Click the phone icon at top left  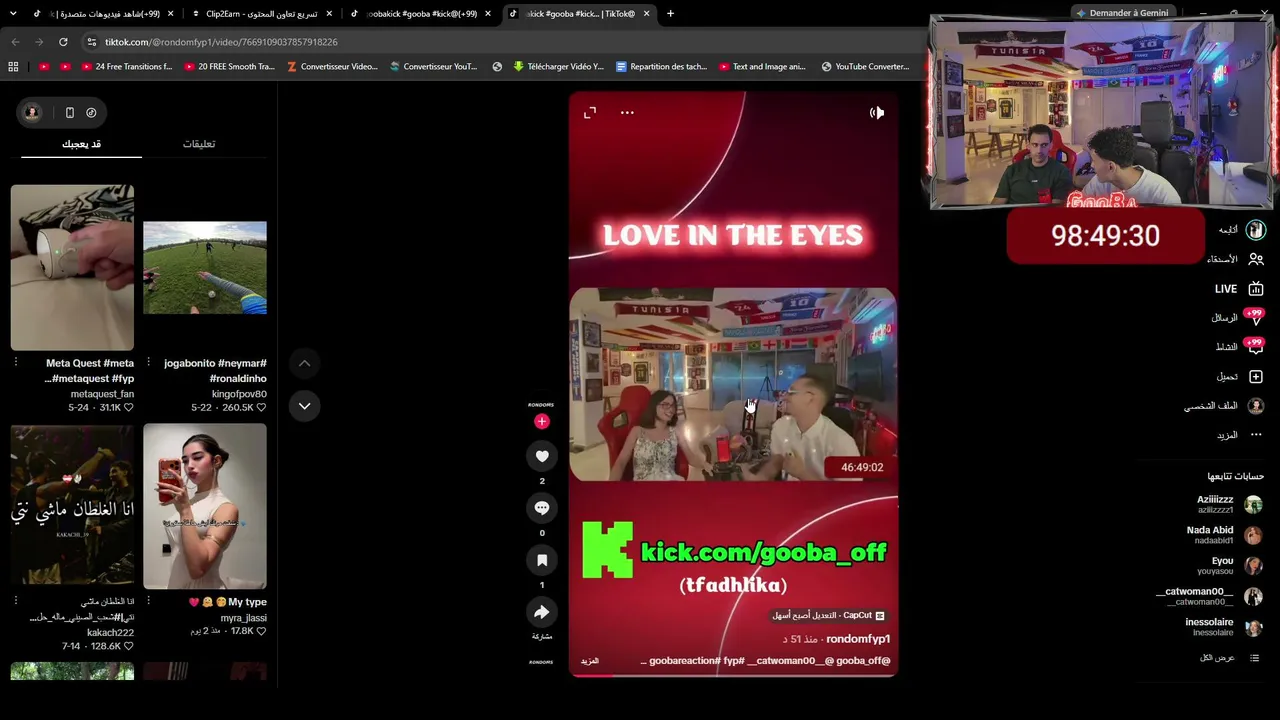69,113
